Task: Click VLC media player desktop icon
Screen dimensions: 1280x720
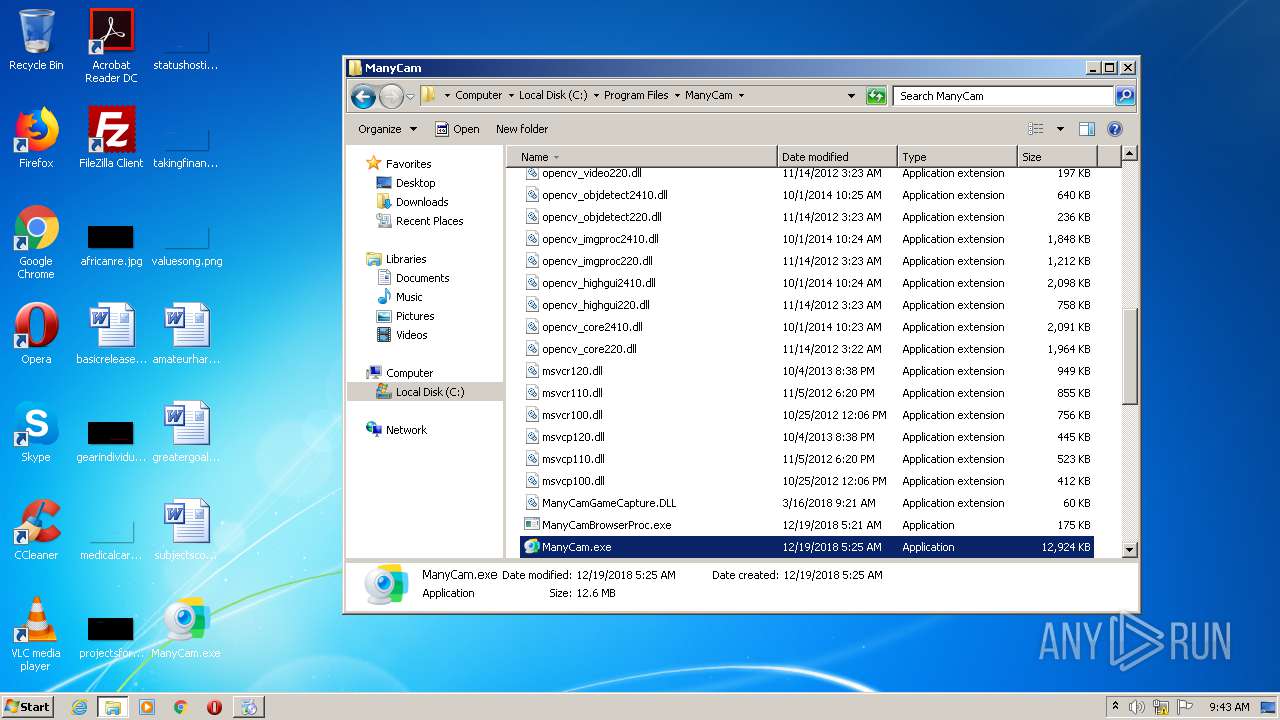Action: pyautogui.click(x=36, y=634)
